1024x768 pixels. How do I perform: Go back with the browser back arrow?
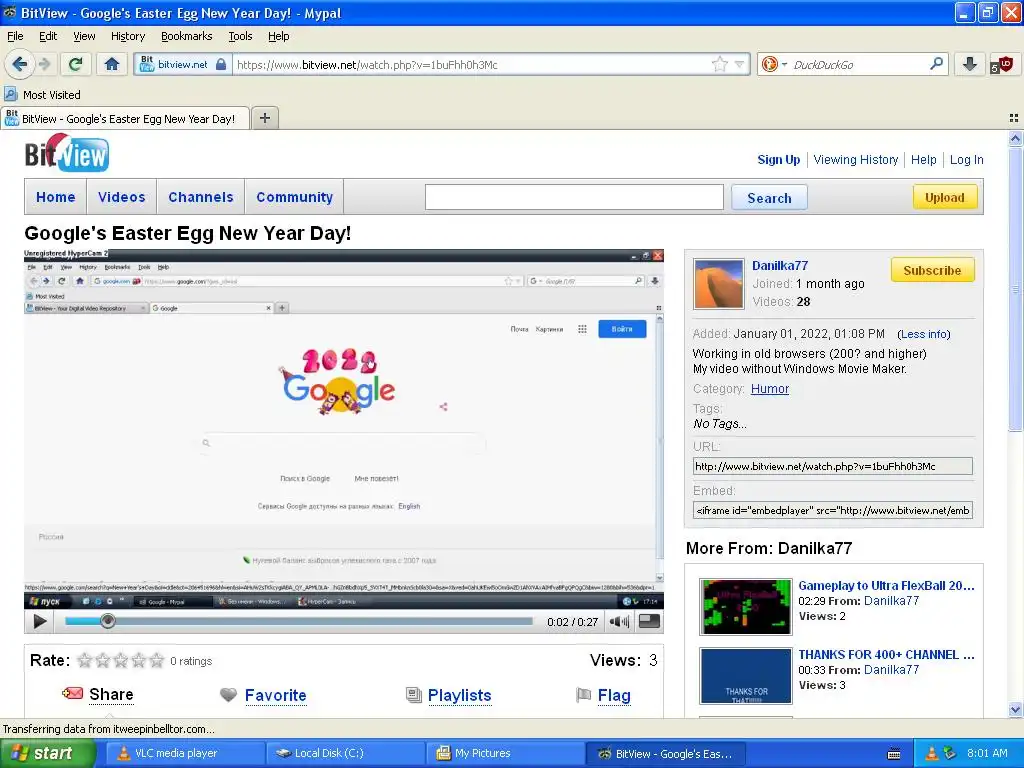[20, 64]
